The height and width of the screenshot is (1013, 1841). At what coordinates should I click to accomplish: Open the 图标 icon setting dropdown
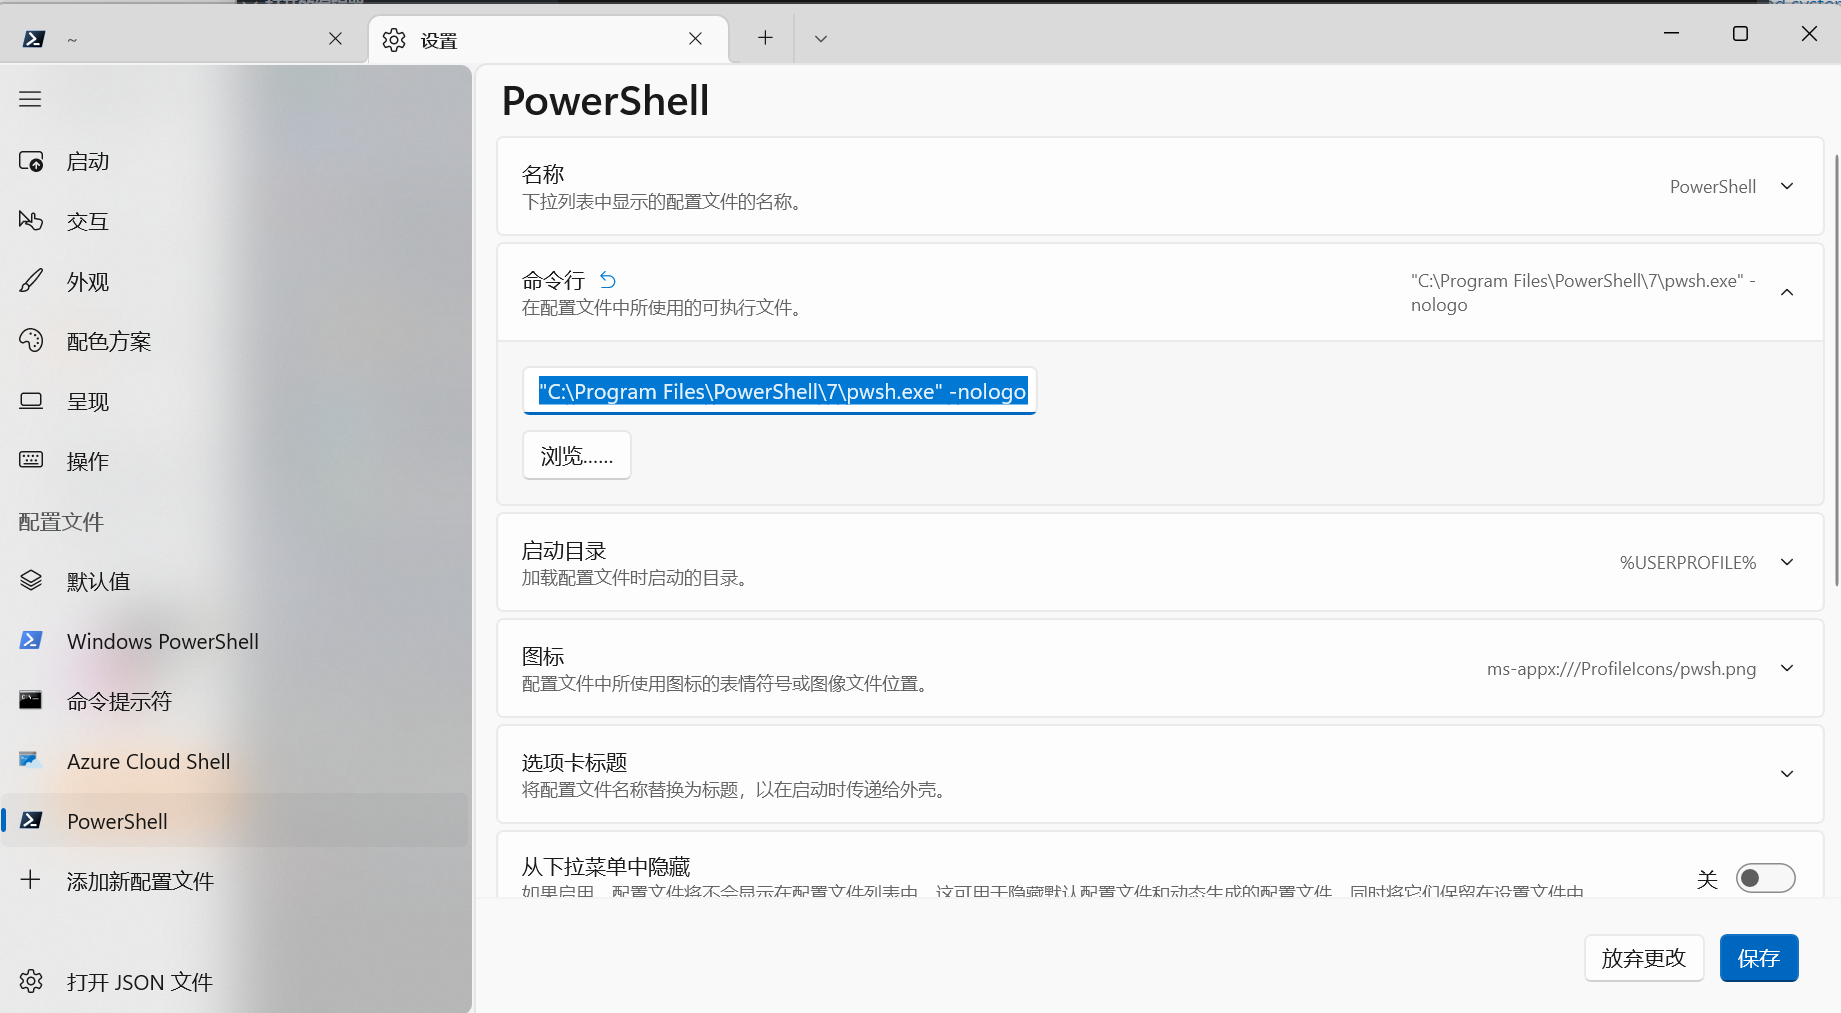[x=1786, y=668]
